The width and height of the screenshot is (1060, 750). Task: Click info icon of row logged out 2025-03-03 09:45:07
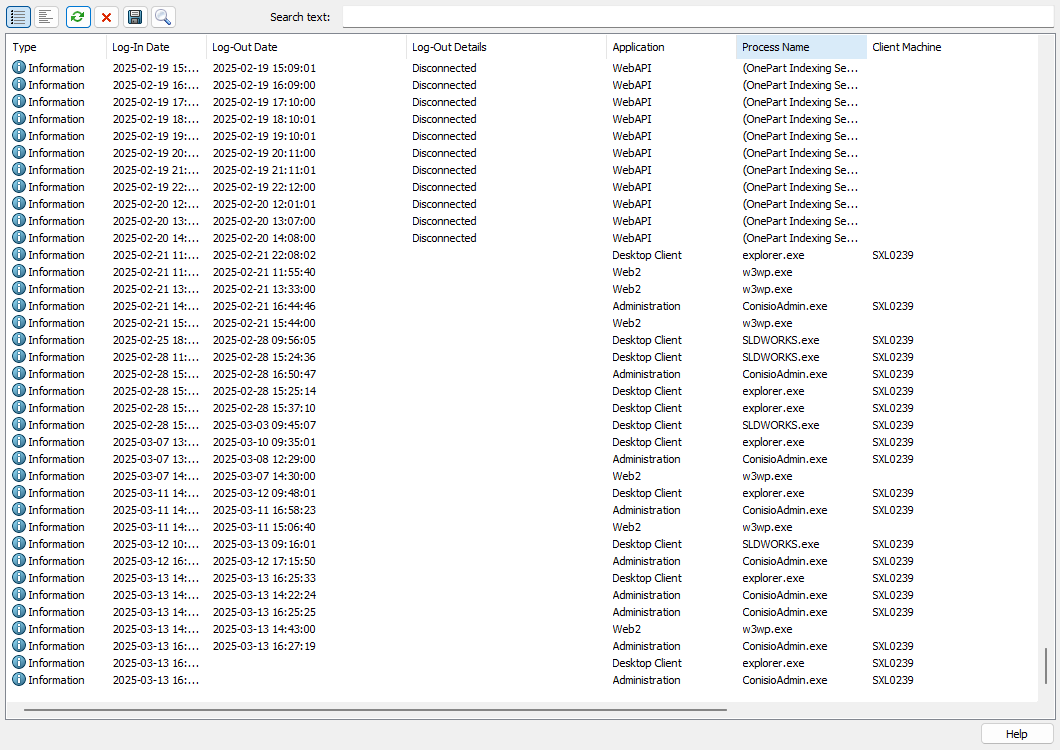pos(19,425)
